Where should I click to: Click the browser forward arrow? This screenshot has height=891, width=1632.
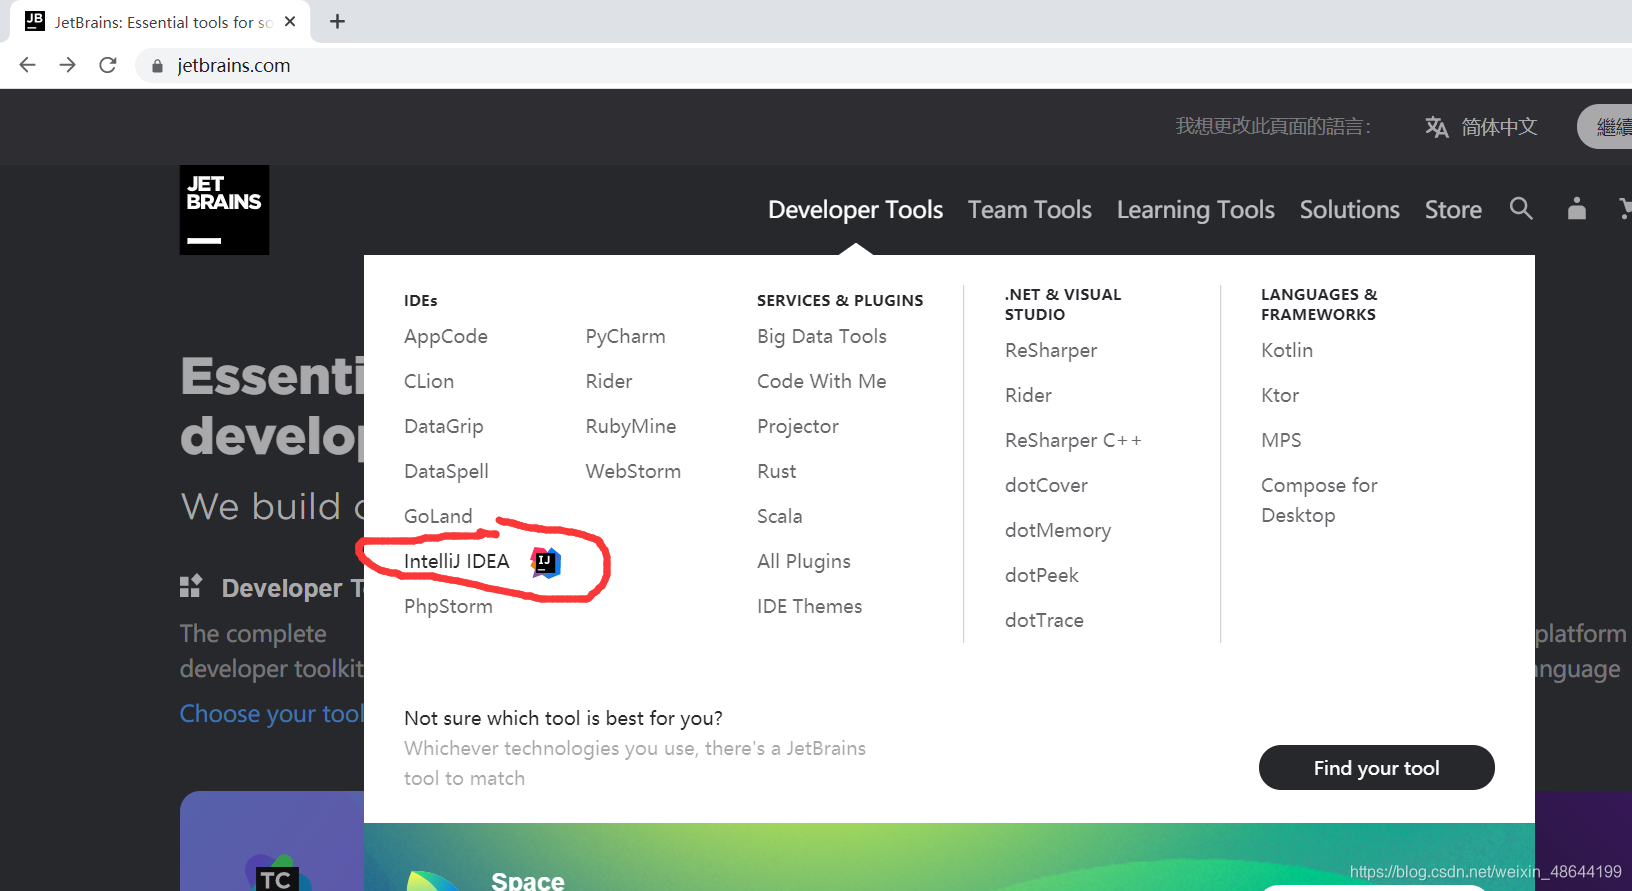tap(67, 65)
